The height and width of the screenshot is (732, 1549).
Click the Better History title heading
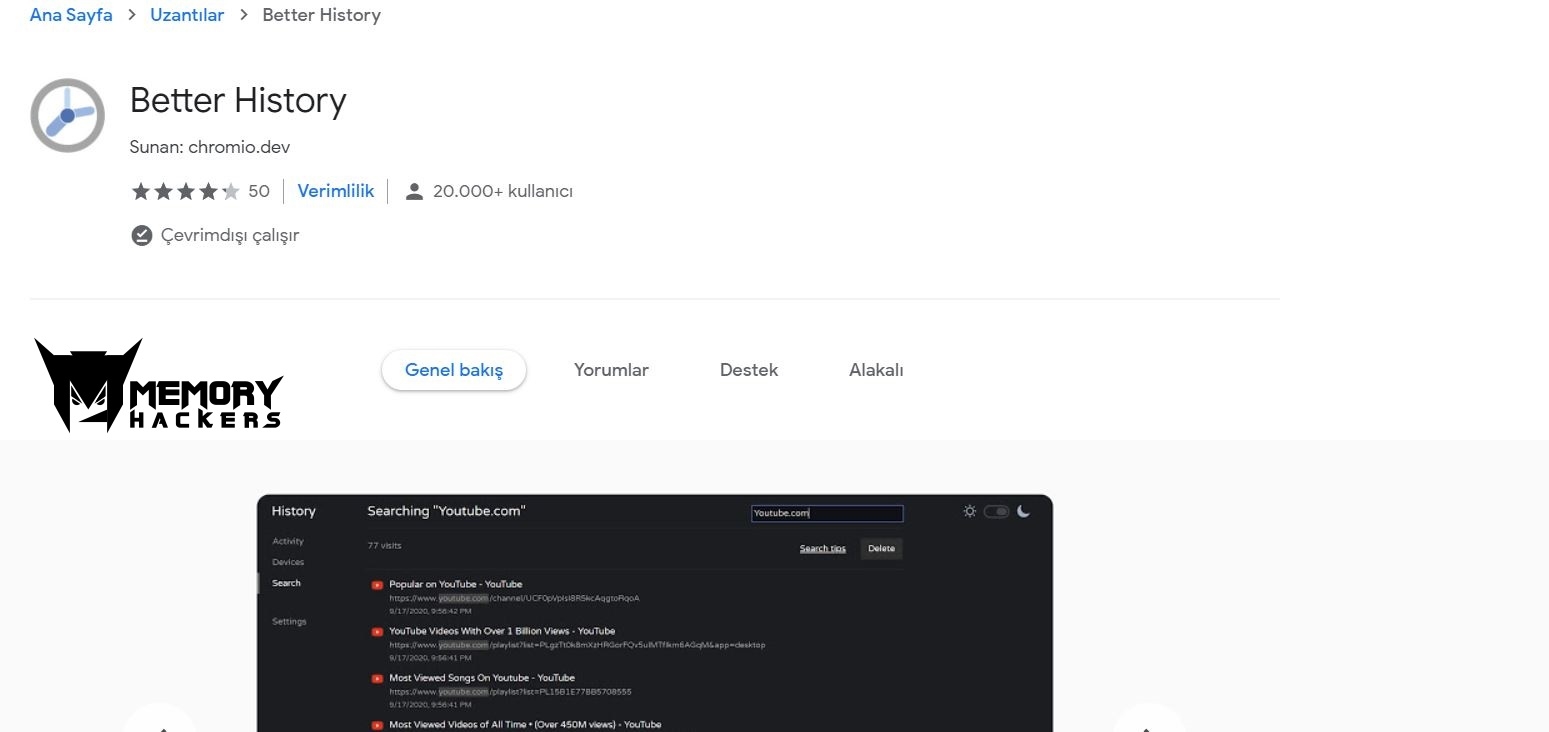(x=238, y=100)
